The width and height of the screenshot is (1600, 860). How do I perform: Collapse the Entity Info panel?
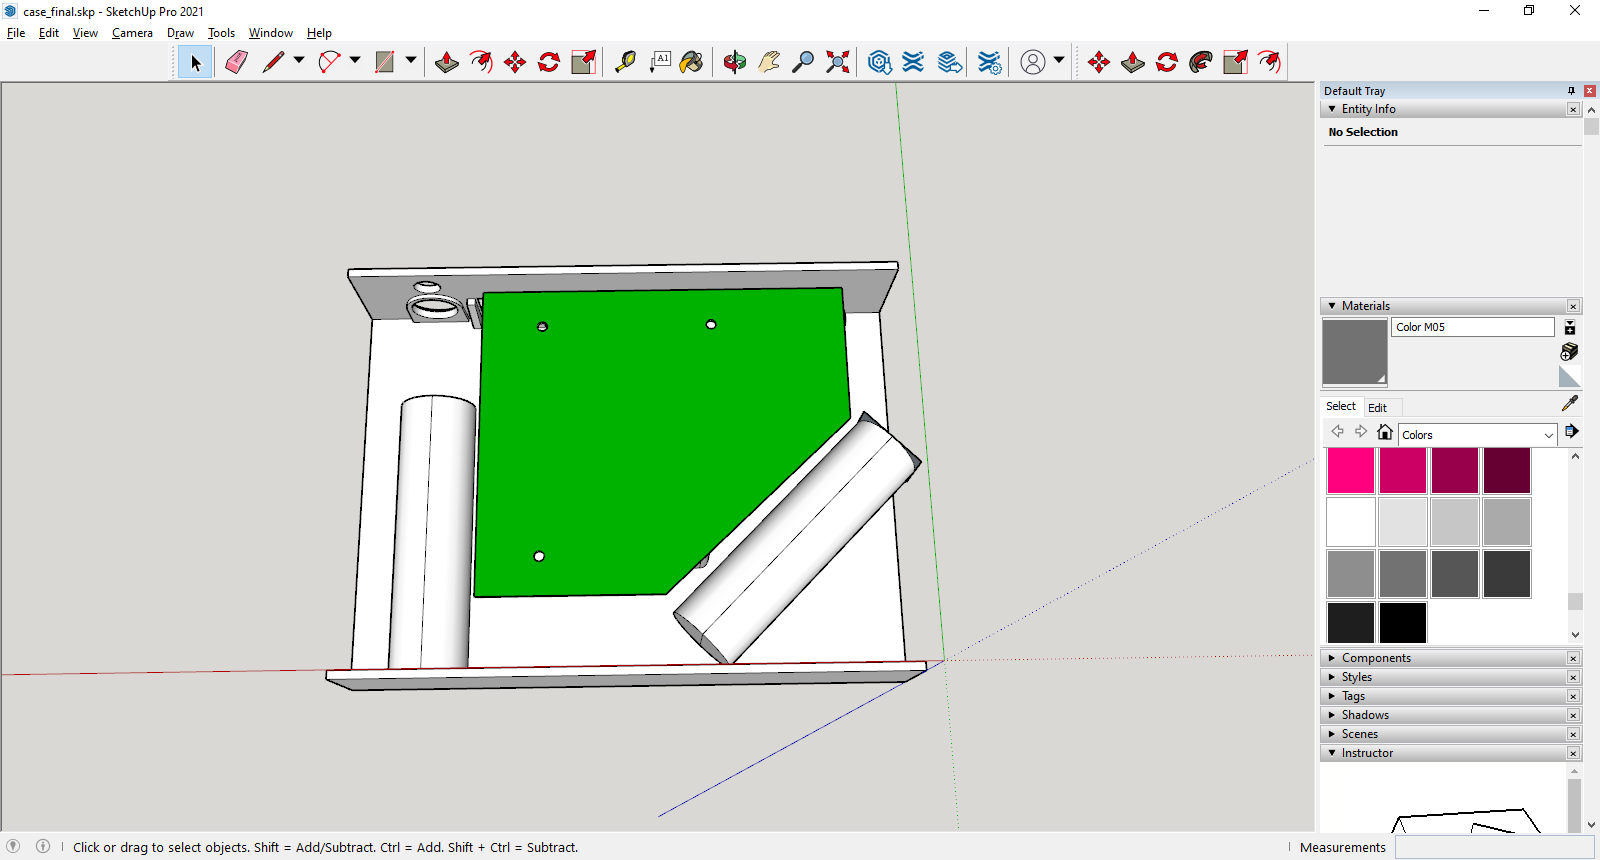1332,109
